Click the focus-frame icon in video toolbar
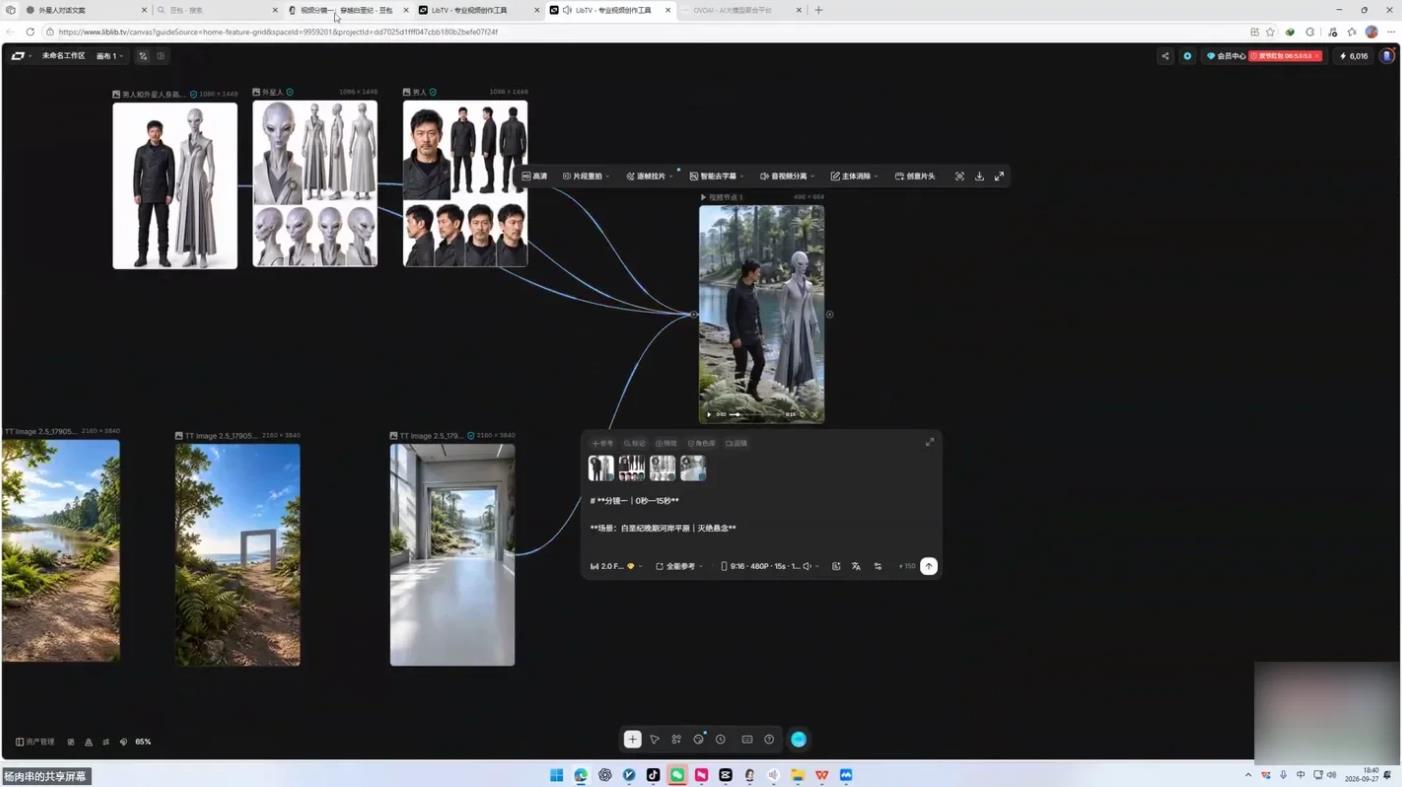The image size is (1402, 787). coord(959,176)
